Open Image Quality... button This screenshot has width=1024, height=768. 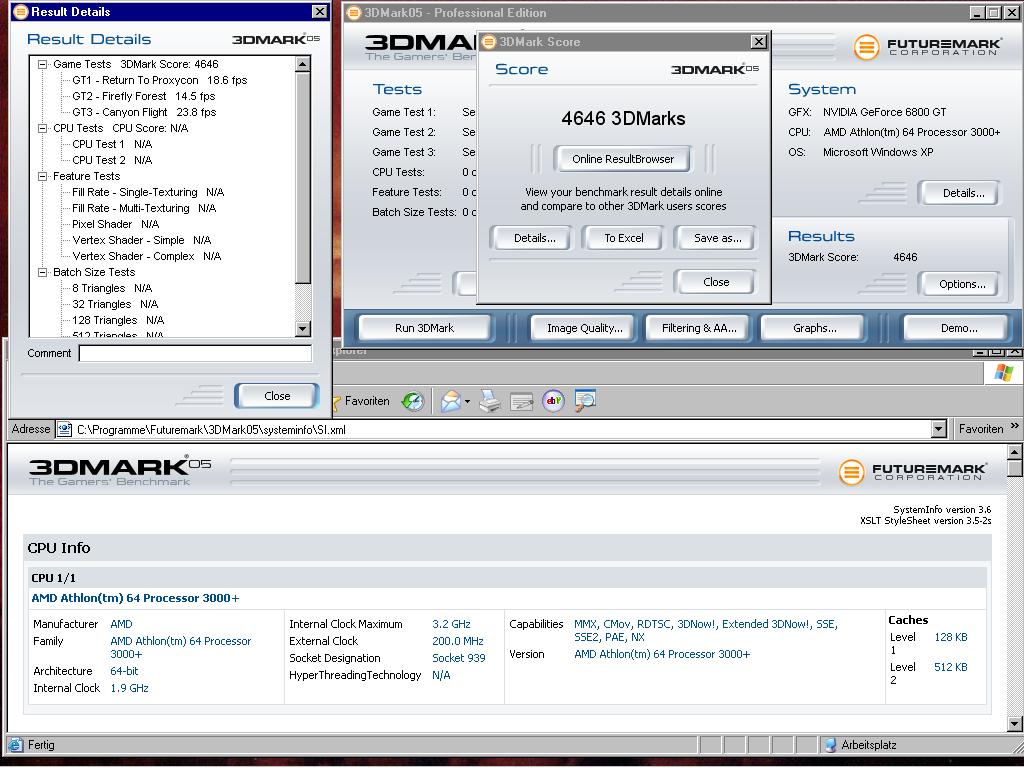tap(584, 328)
